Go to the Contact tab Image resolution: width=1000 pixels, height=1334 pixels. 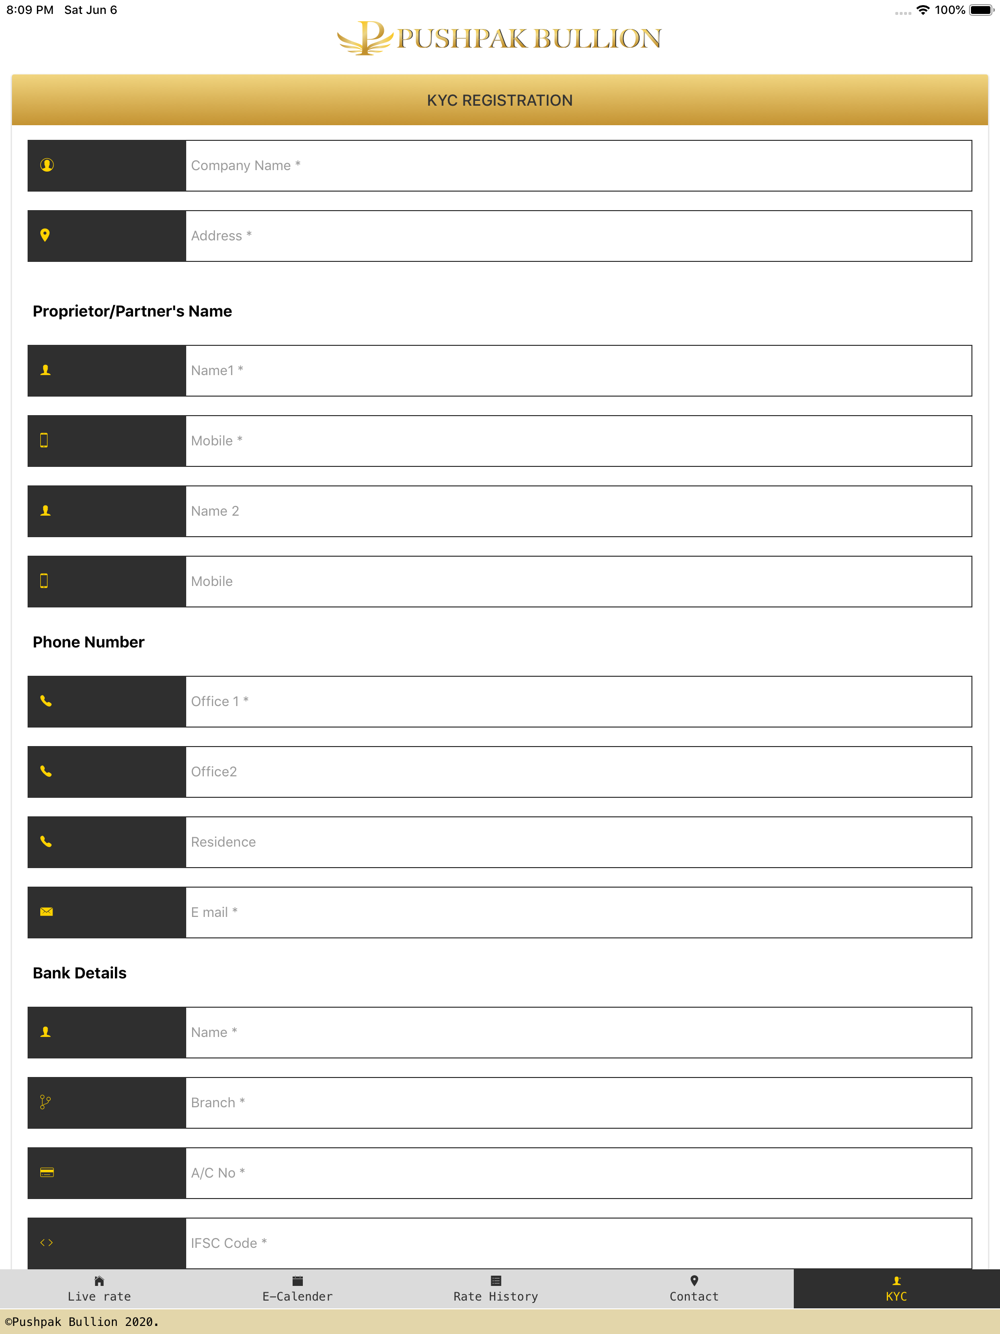[694, 1289]
